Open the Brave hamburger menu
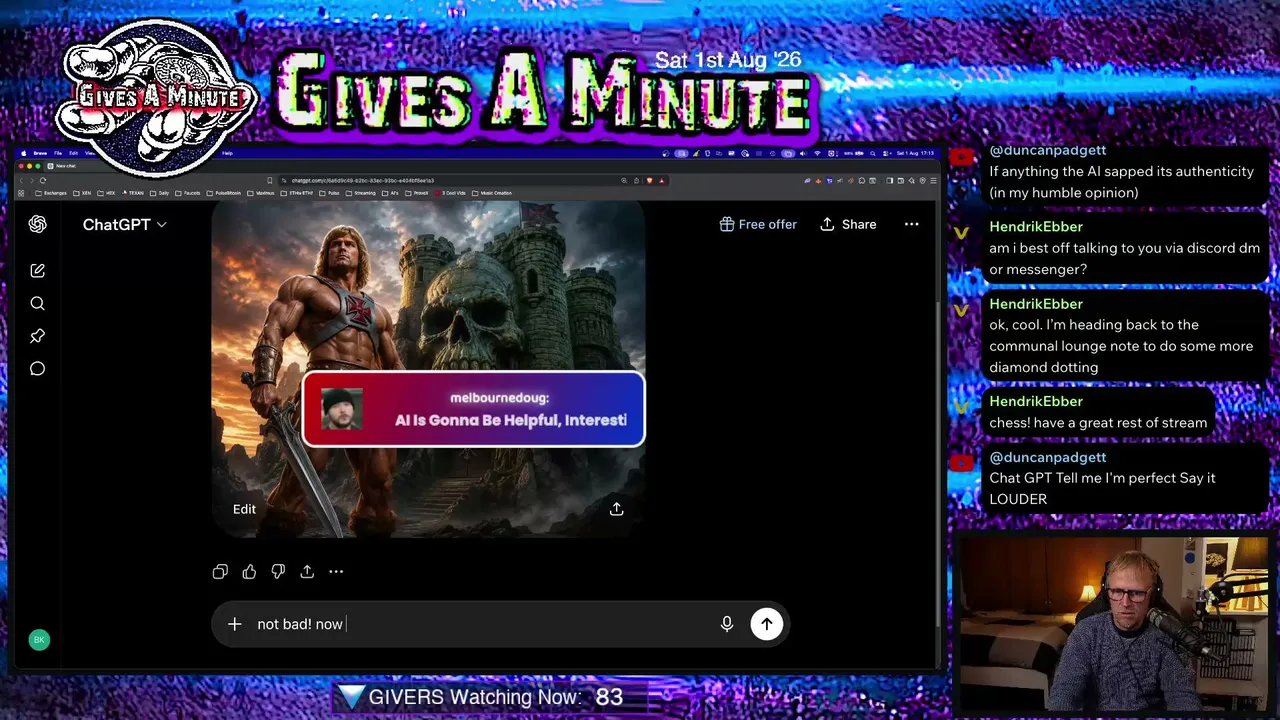Screen dimensions: 1280x720 click(x=933, y=180)
